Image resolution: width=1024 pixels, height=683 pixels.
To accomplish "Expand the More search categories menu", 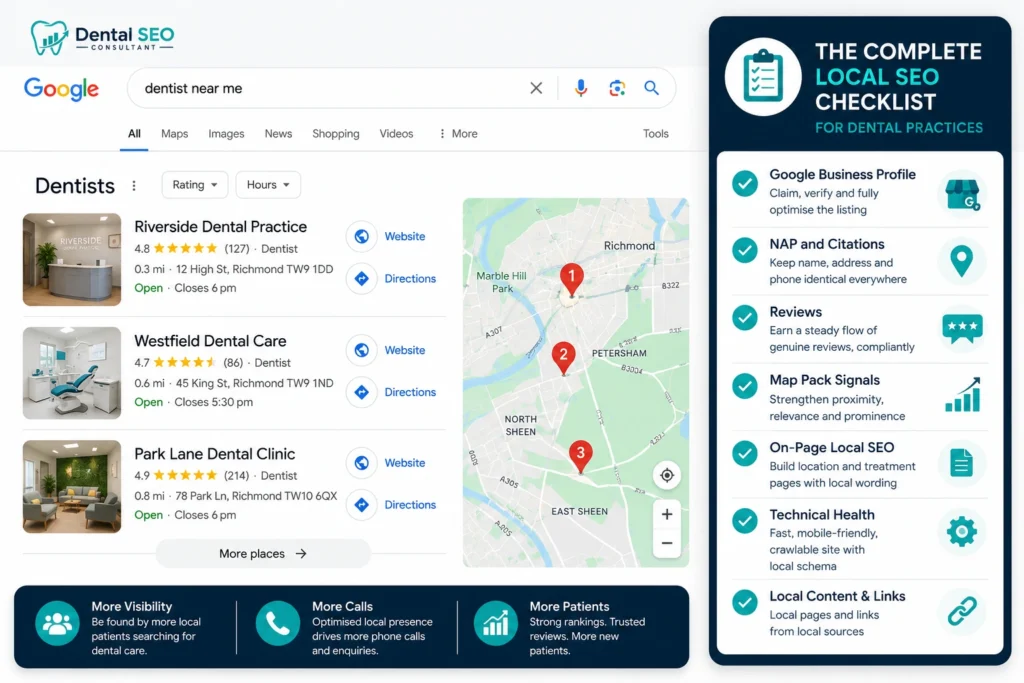I will [458, 133].
